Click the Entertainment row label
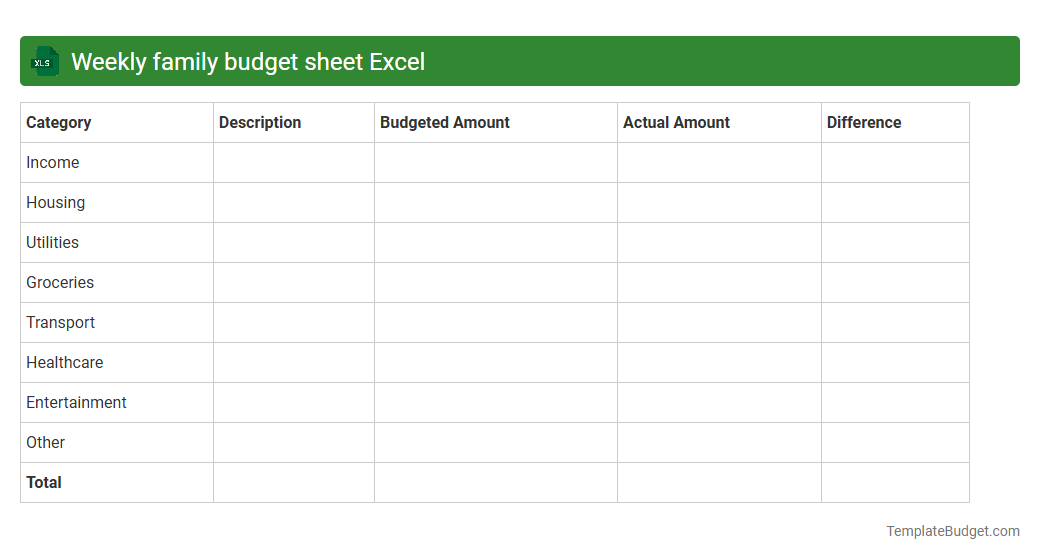Screen dimensions: 1040x560 76,402
